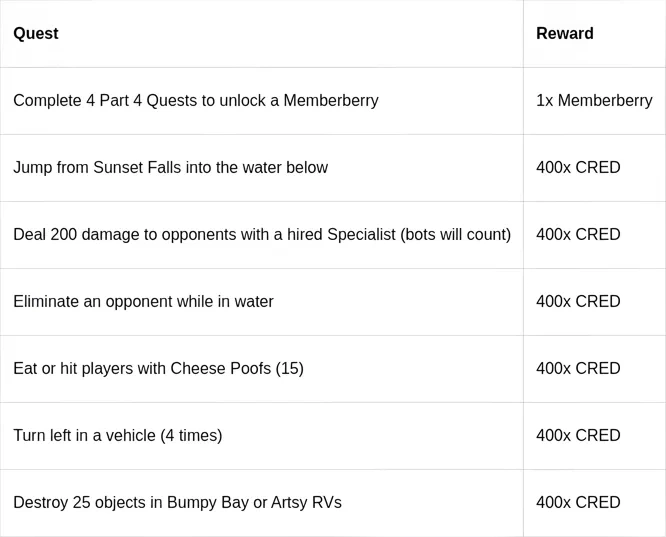This screenshot has width=666, height=537.
Task: Click the word Memberberry in first quest
Action: (331, 101)
